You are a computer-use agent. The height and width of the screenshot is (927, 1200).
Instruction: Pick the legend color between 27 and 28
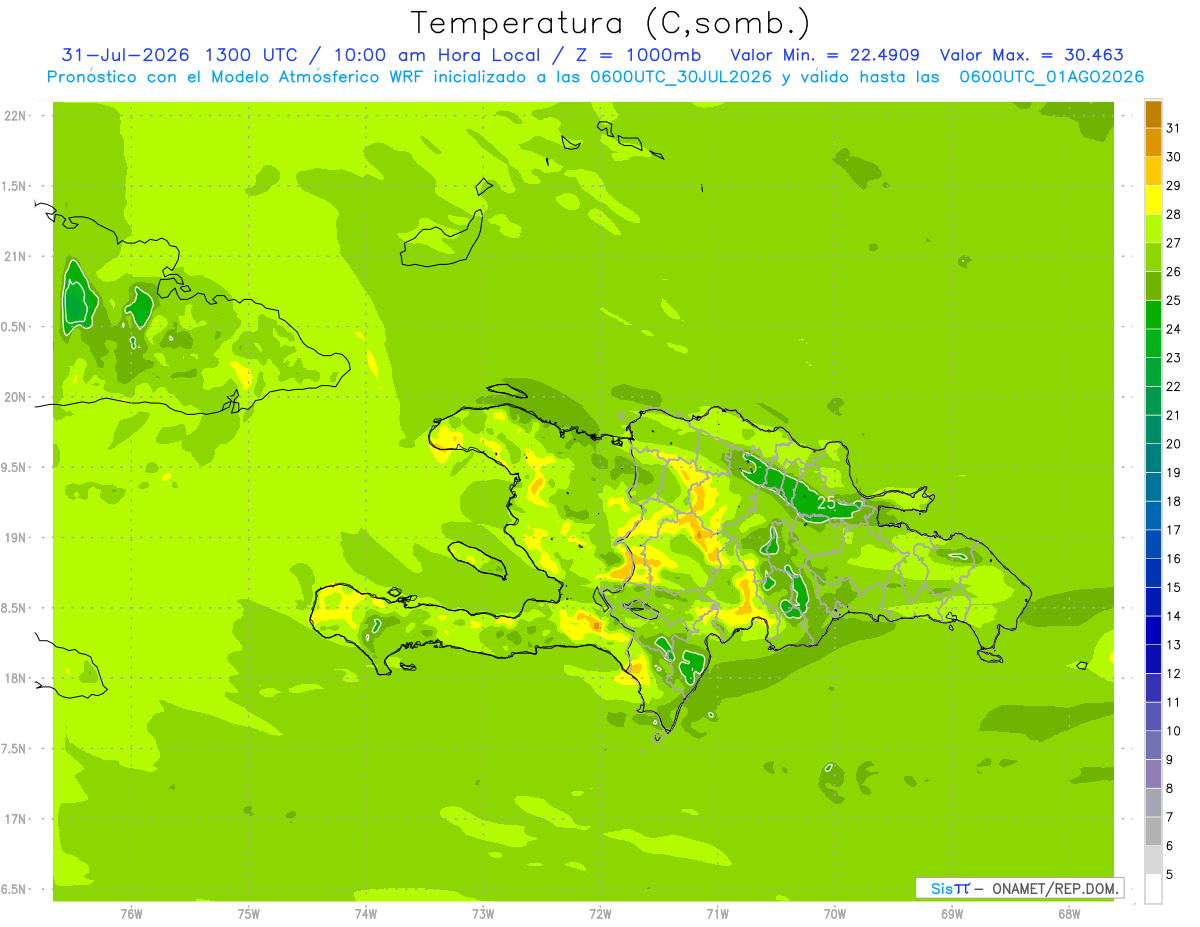[1153, 228]
